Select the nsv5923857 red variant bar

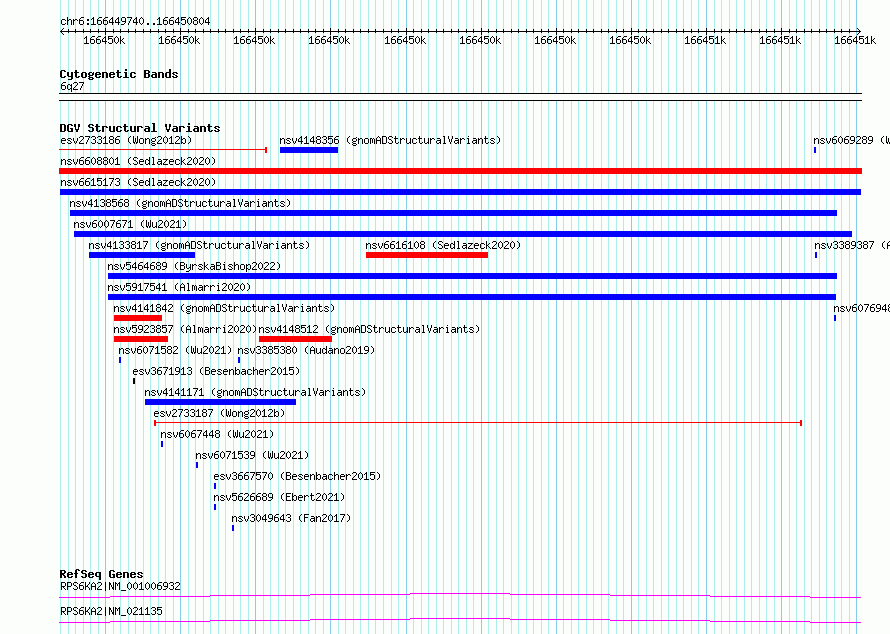(x=141, y=339)
